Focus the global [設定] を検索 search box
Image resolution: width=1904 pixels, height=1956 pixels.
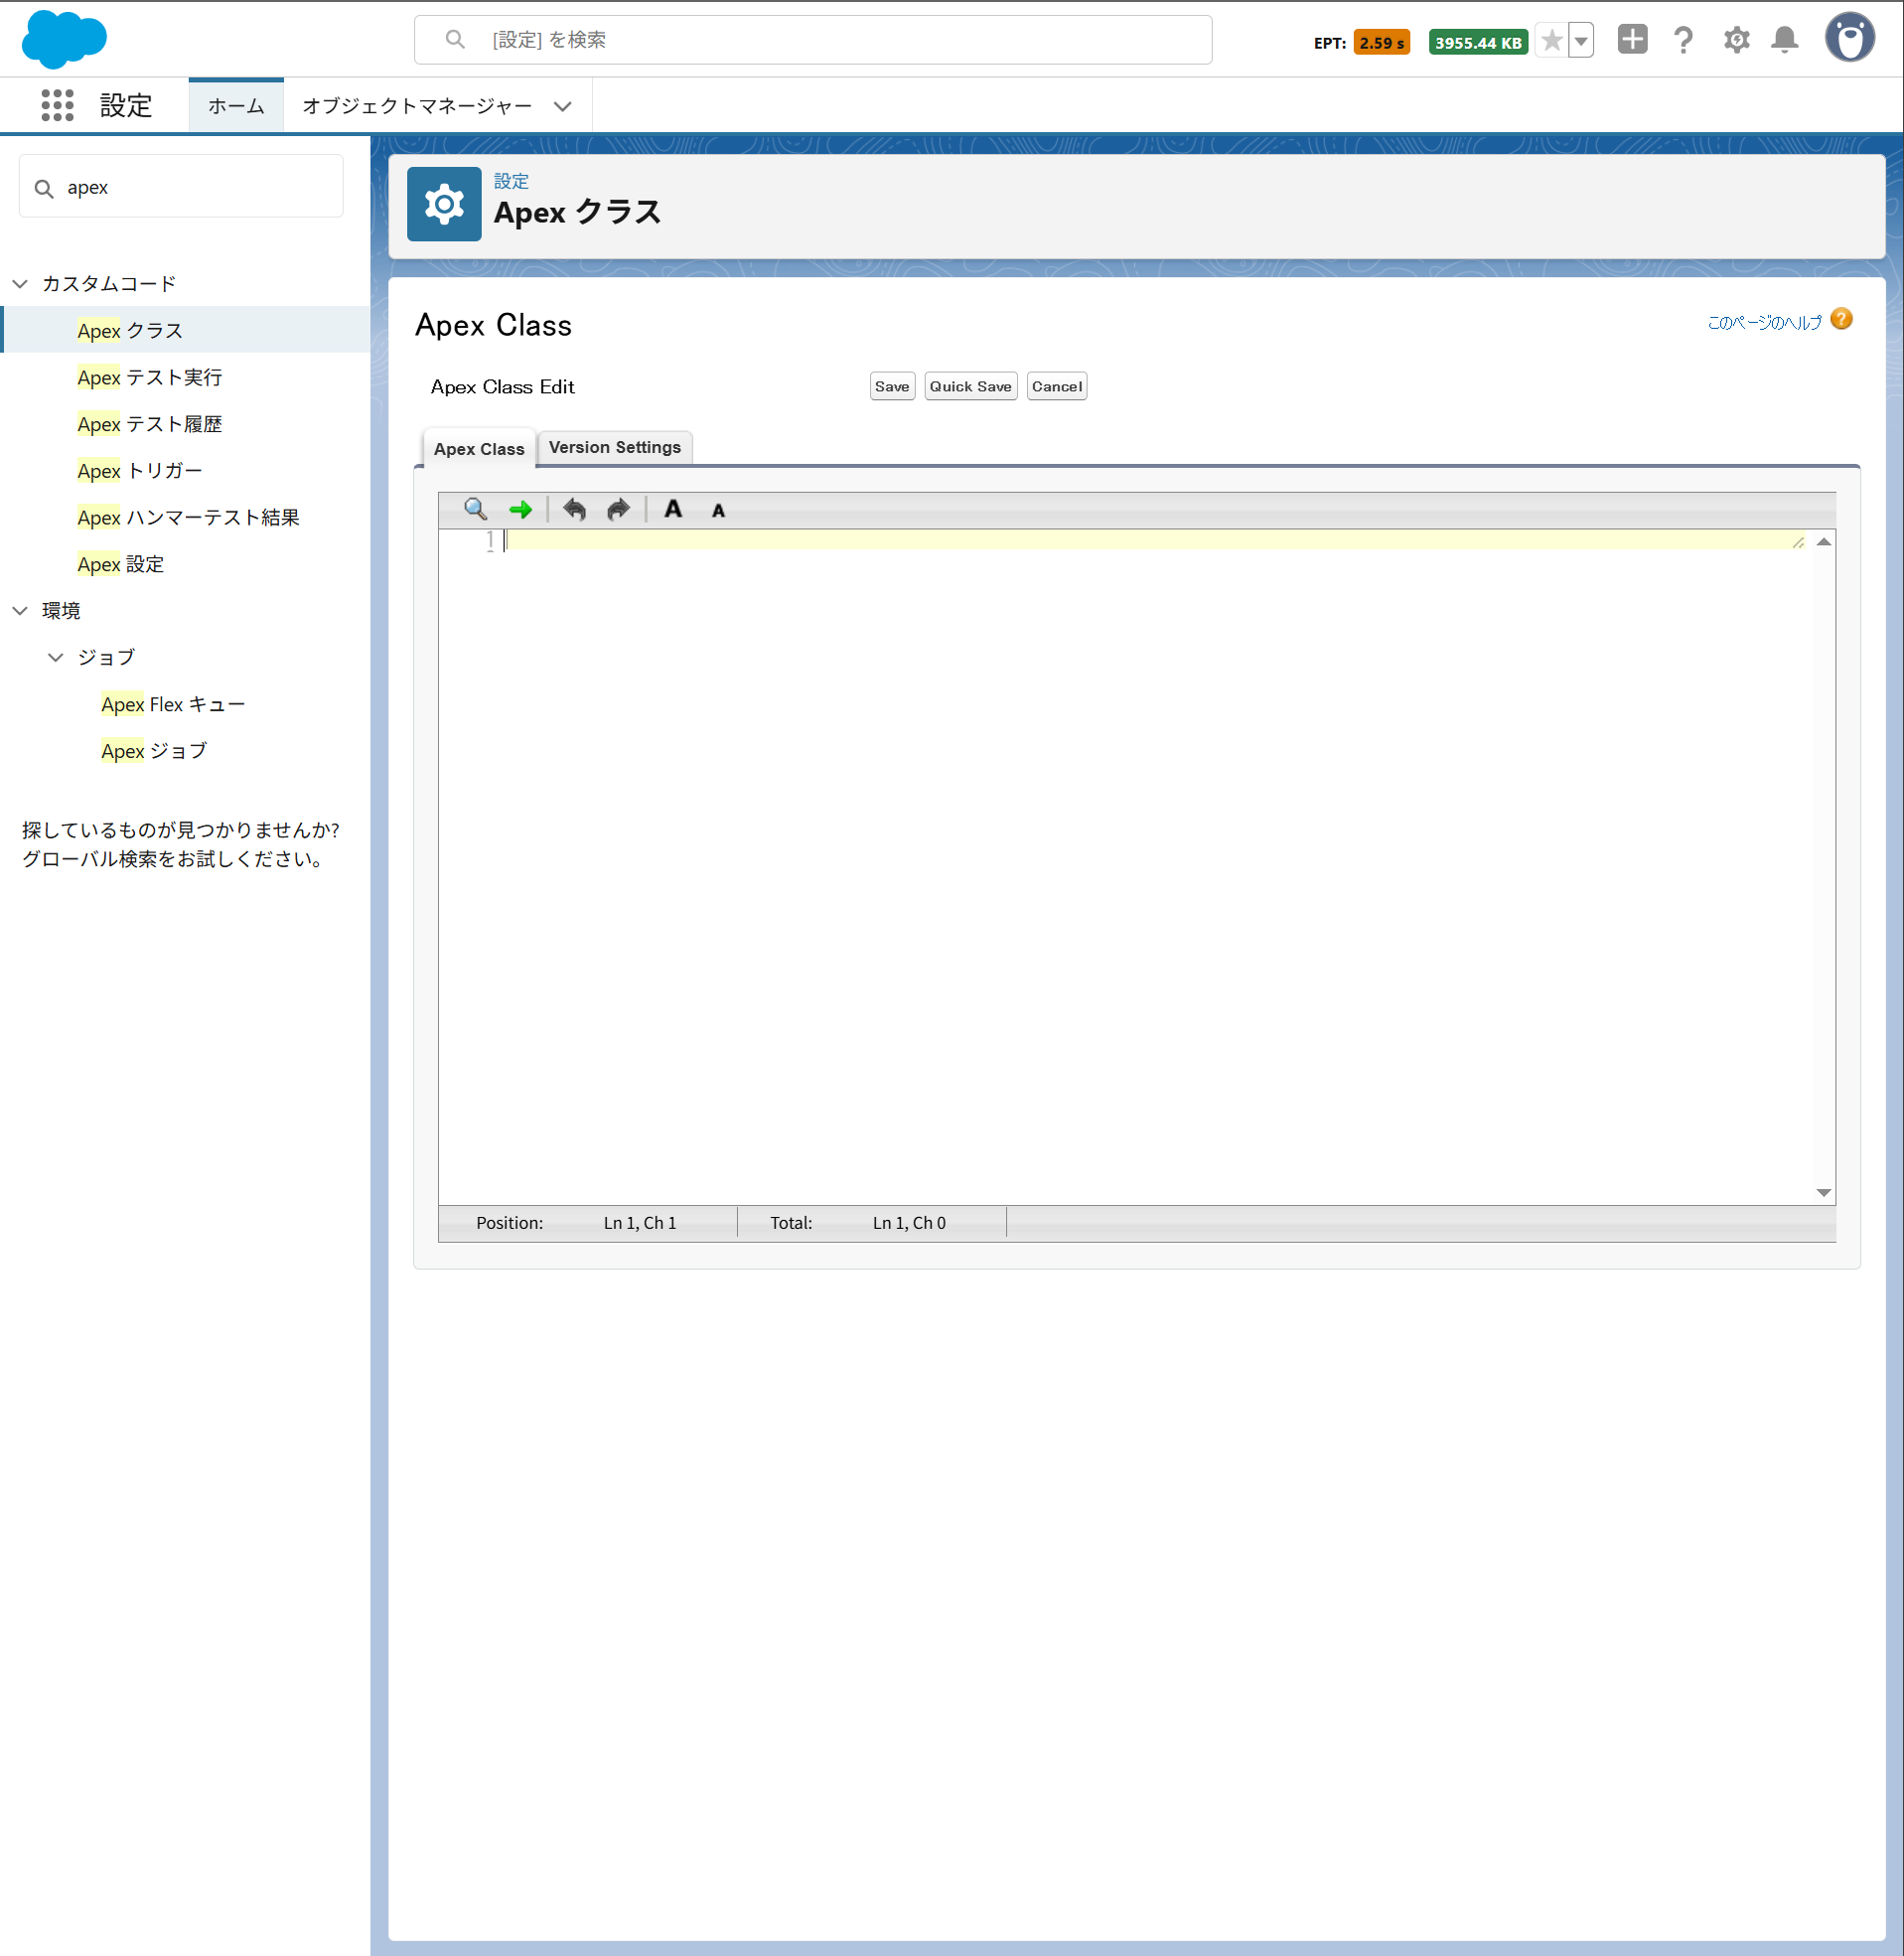point(813,40)
